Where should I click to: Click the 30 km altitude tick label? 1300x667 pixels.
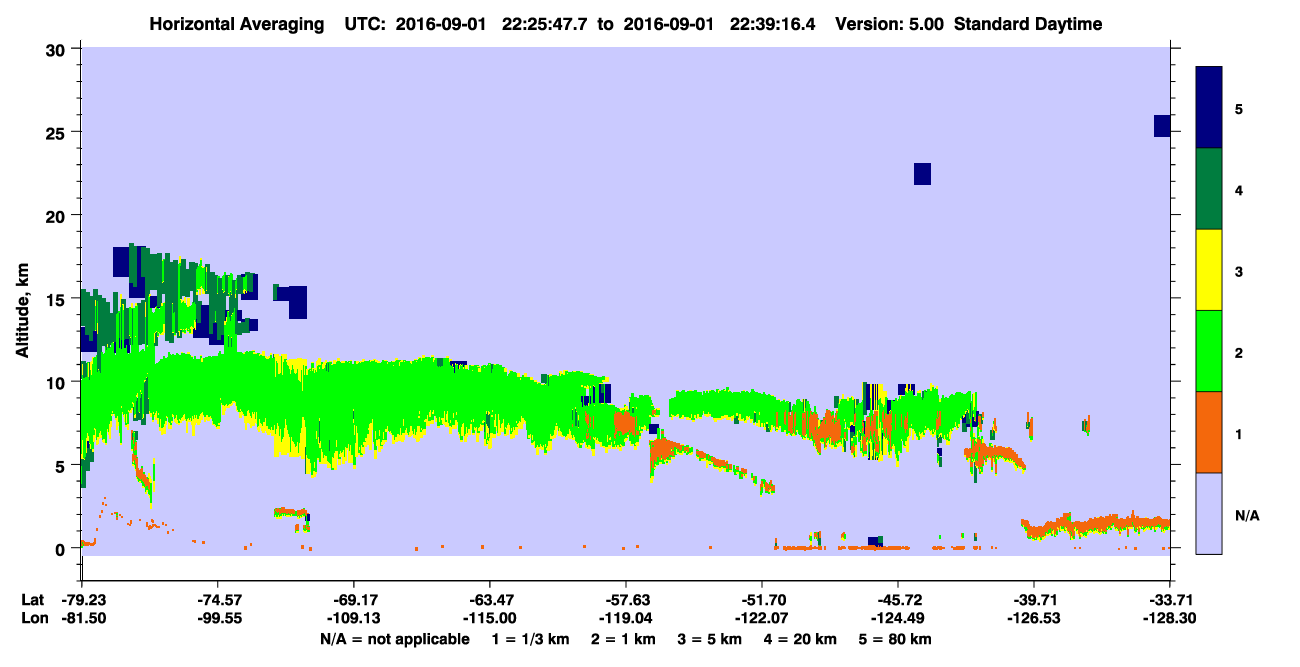click(56, 49)
